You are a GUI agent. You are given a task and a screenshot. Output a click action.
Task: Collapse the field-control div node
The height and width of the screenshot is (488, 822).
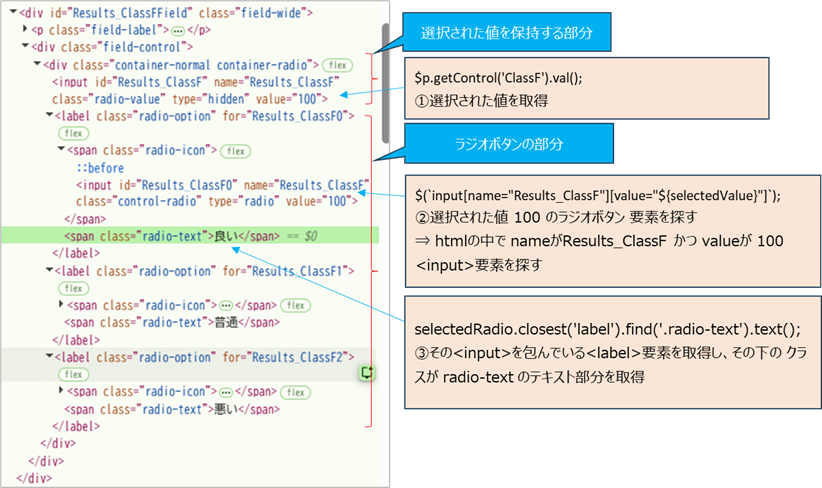click(x=25, y=47)
